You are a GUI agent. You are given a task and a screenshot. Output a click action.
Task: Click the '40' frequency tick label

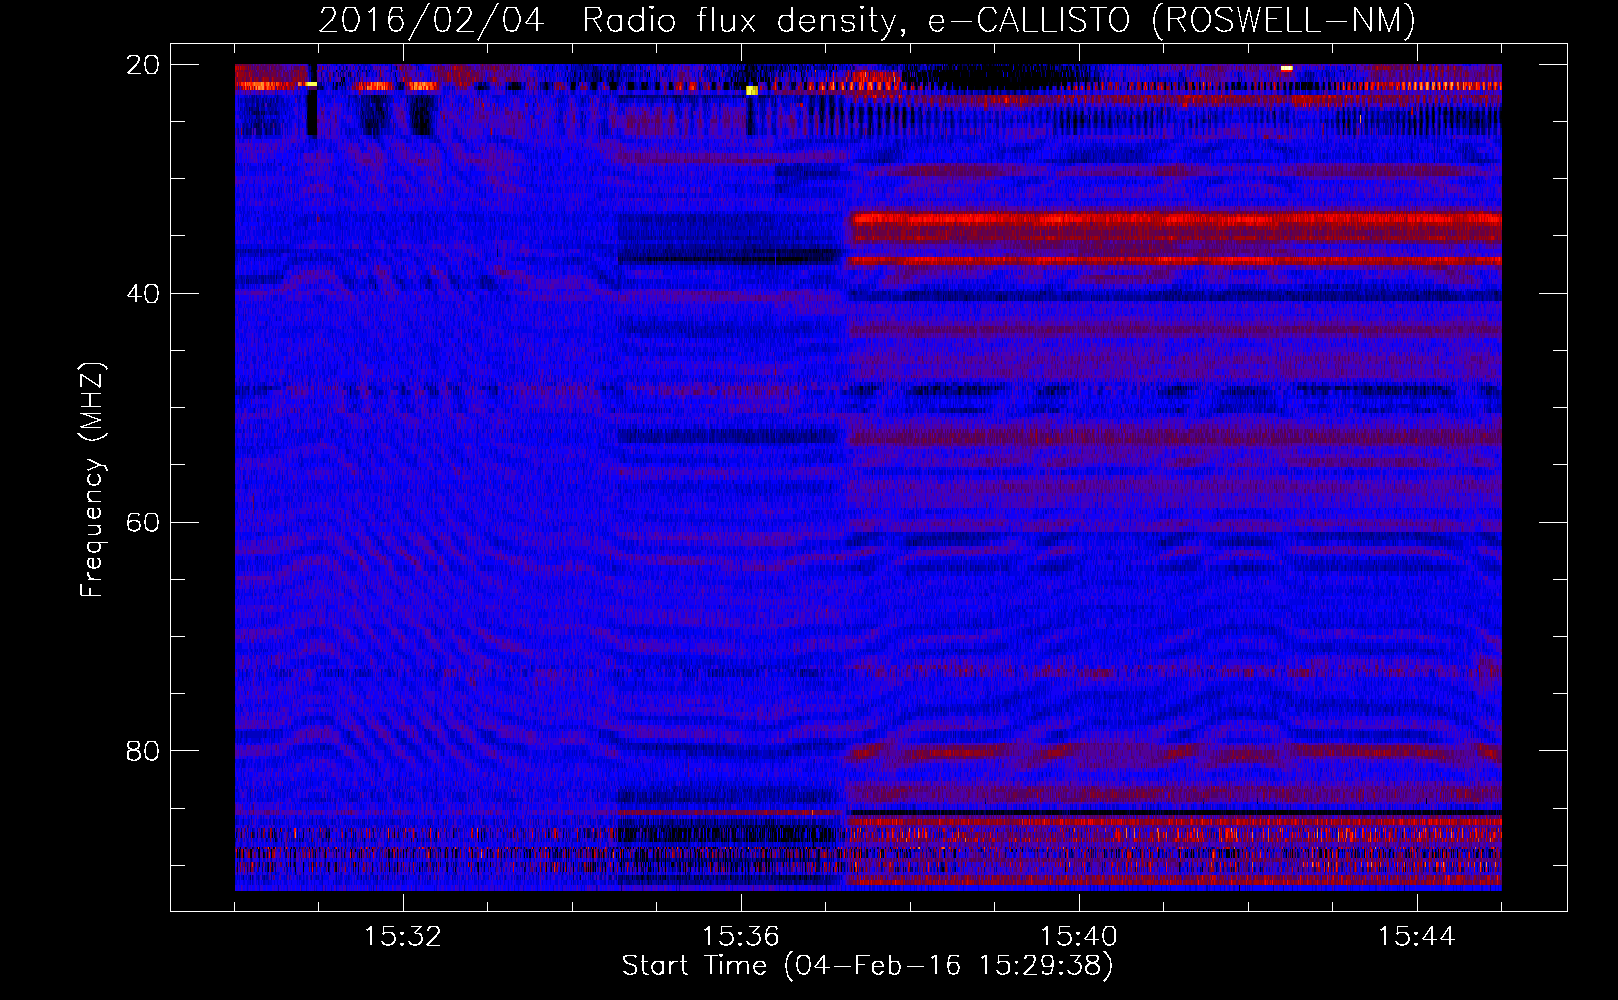pos(144,294)
